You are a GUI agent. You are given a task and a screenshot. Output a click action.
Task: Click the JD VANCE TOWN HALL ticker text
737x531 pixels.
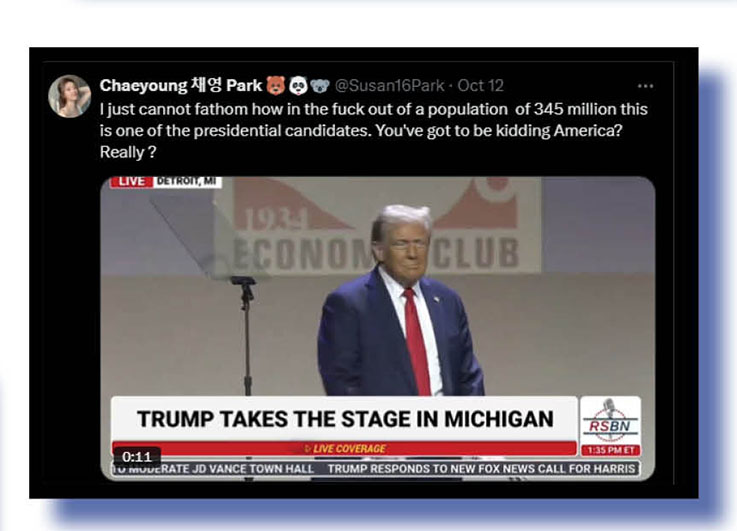[x=214, y=469]
